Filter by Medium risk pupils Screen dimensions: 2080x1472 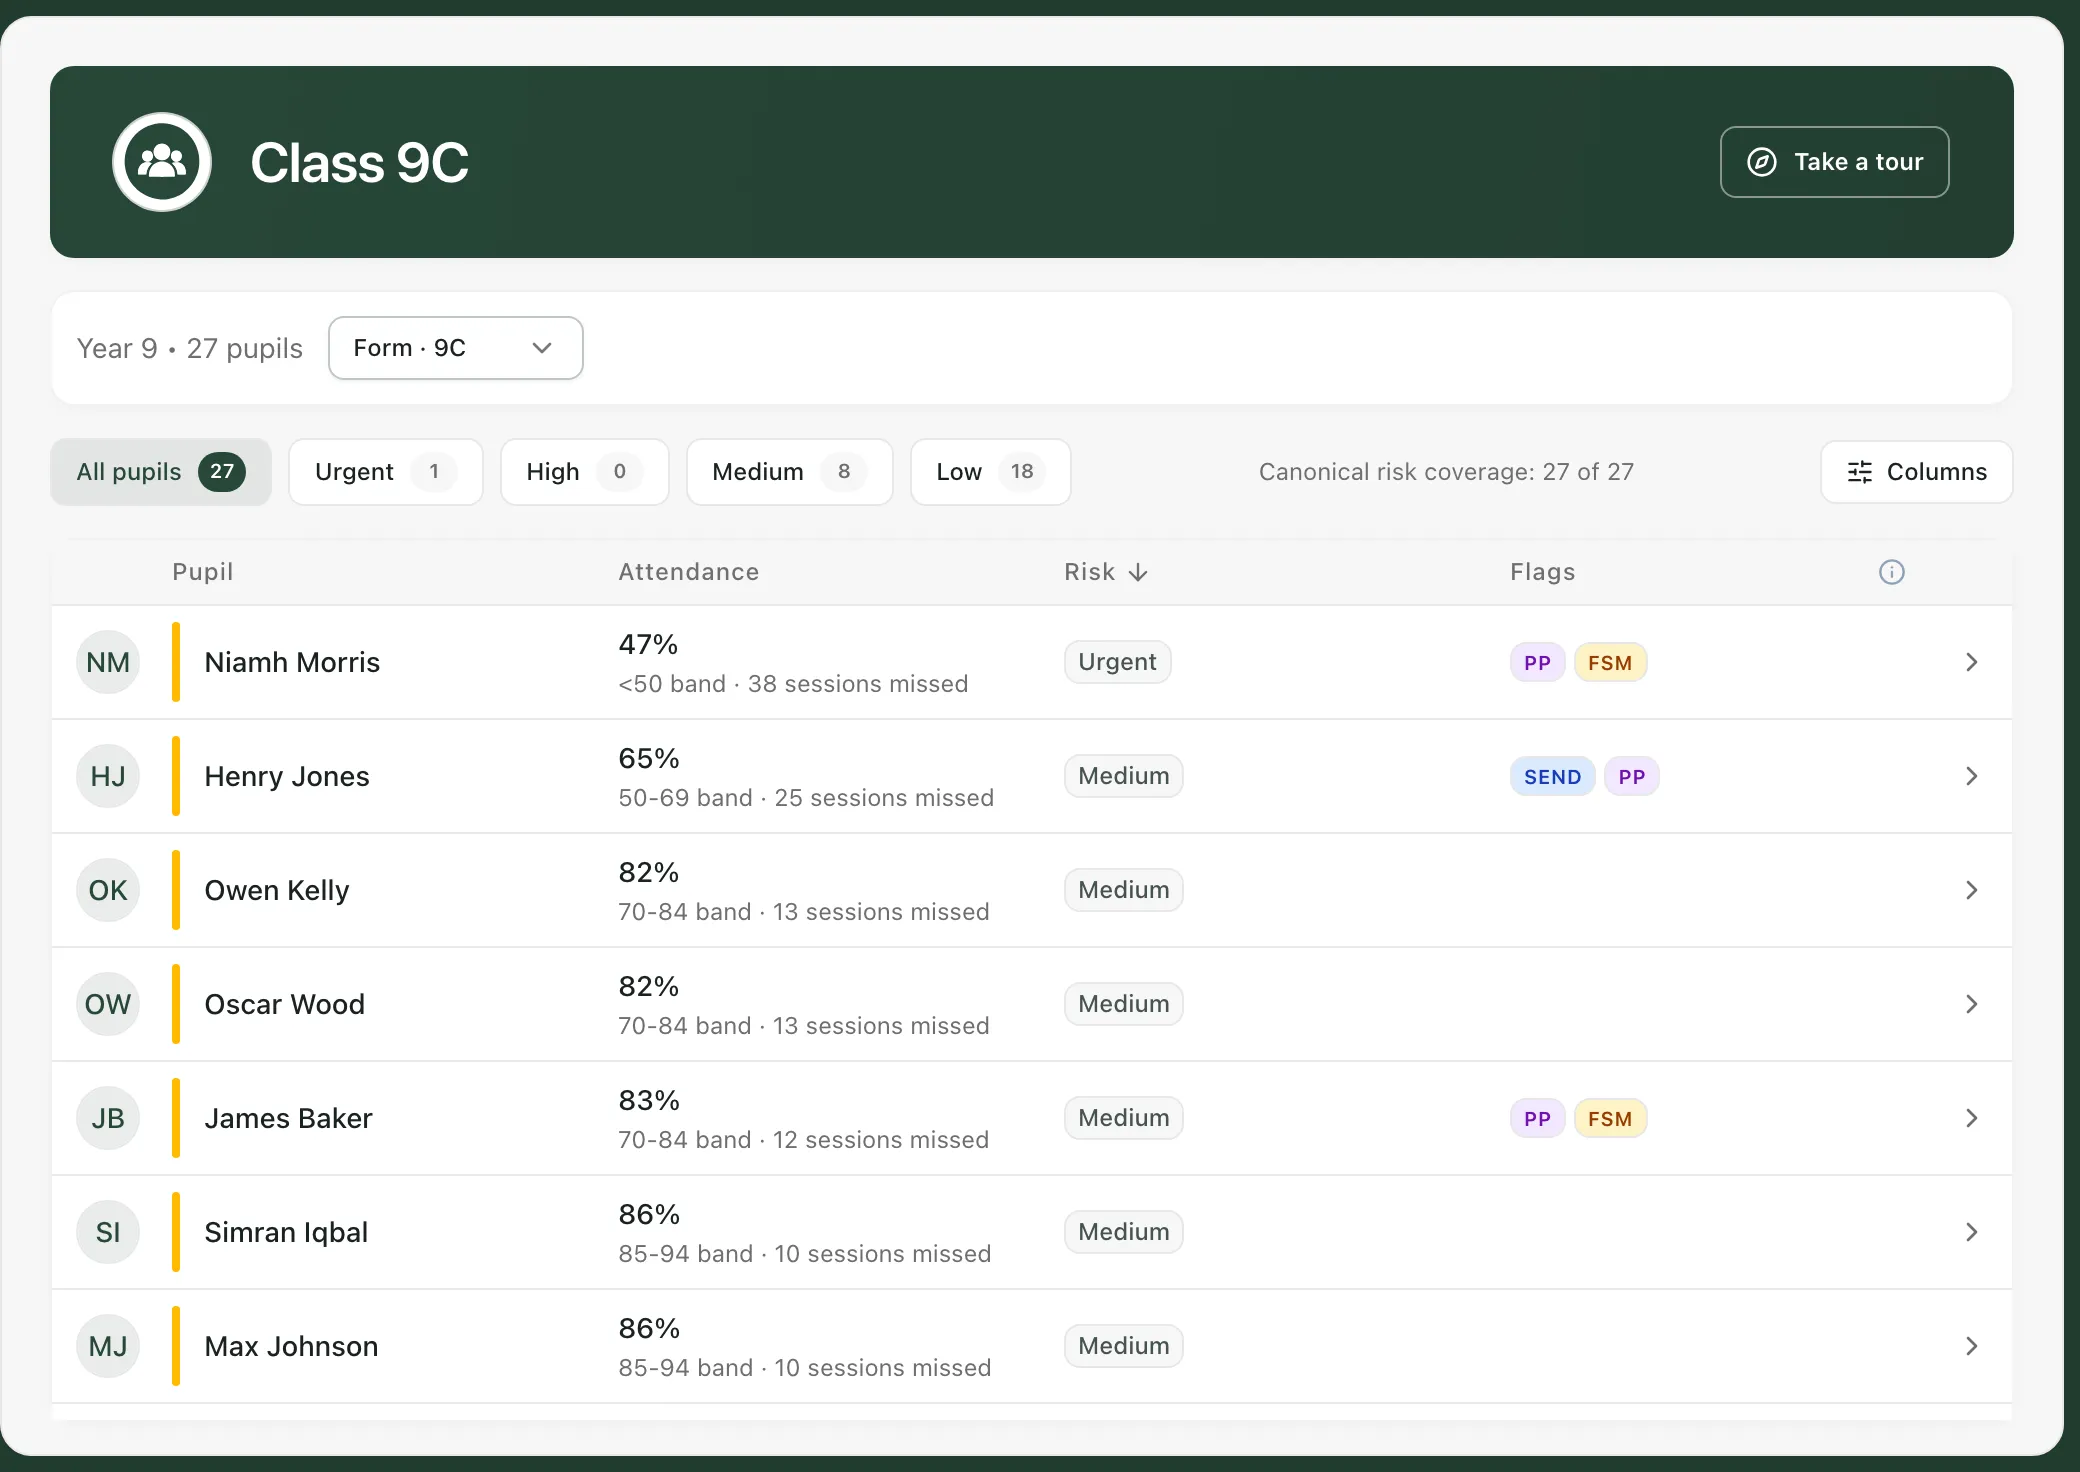point(790,472)
